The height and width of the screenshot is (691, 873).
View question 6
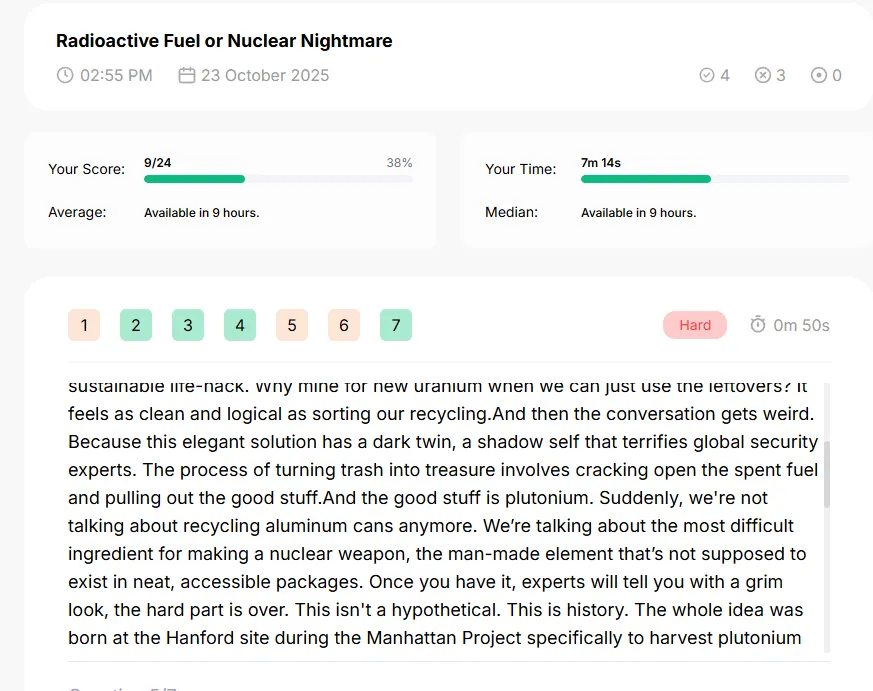point(344,325)
